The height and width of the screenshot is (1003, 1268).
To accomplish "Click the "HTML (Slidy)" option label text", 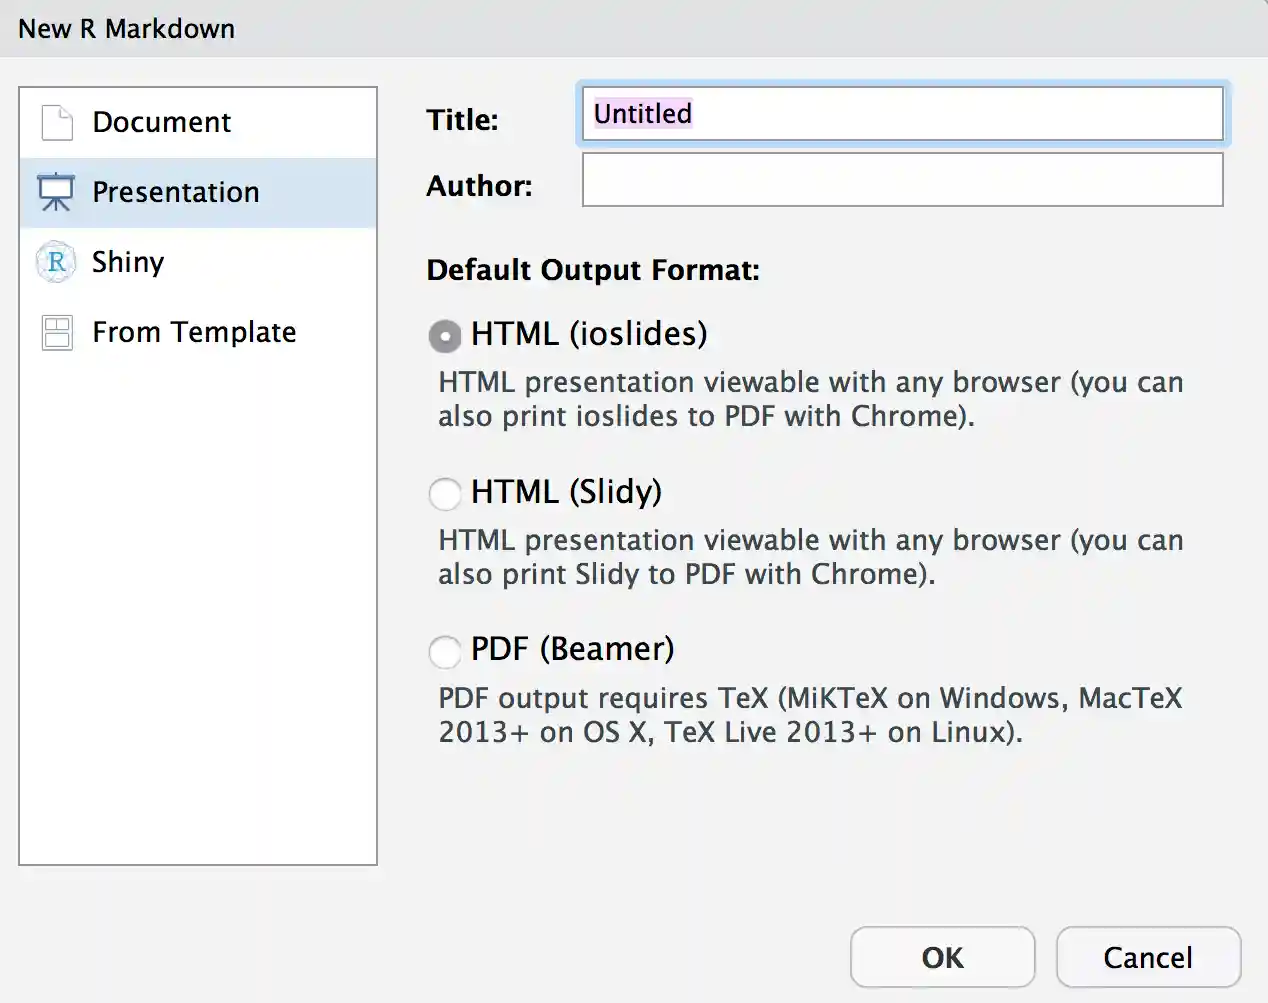I will pyautogui.click(x=566, y=492).
